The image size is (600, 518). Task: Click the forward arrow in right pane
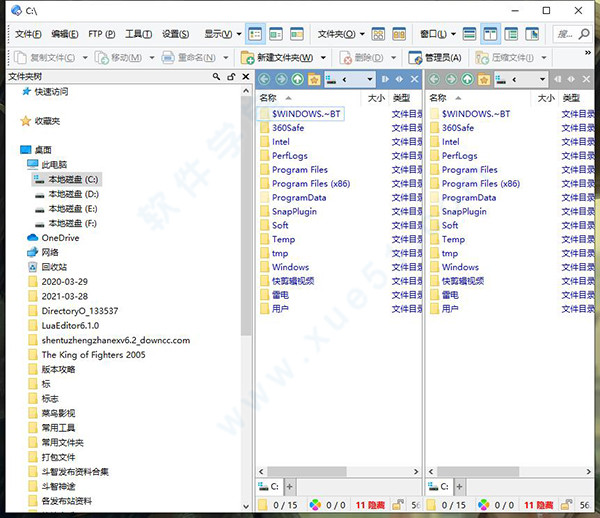(x=452, y=79)
